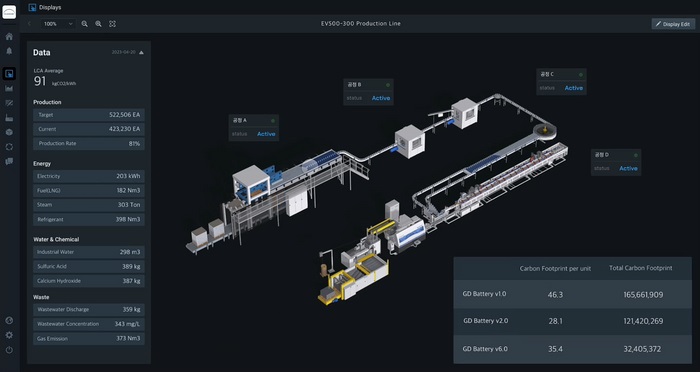The width and height of the screenshot is (700, 372).
Task: Select the GD Battery v2.0 row
Action: click(573, 321)
